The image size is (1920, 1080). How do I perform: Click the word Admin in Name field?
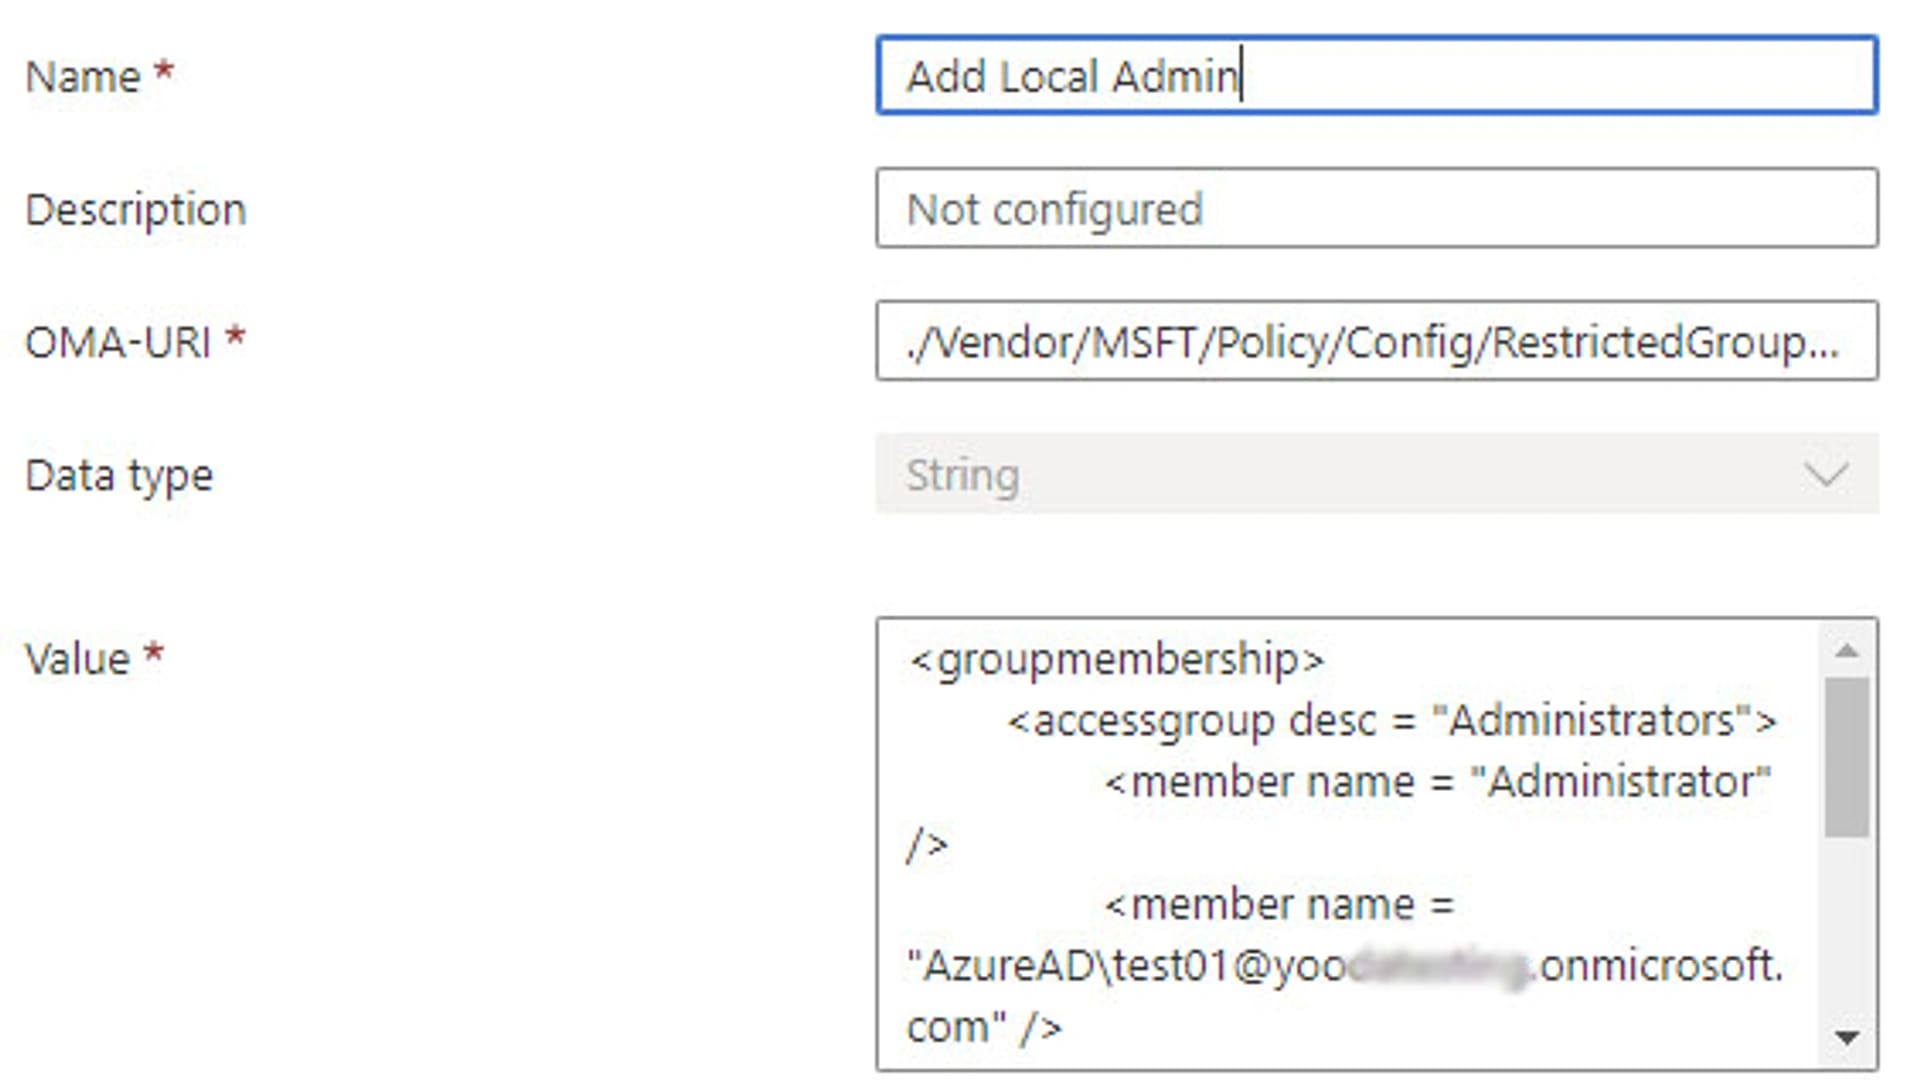tap(1175, 77)
